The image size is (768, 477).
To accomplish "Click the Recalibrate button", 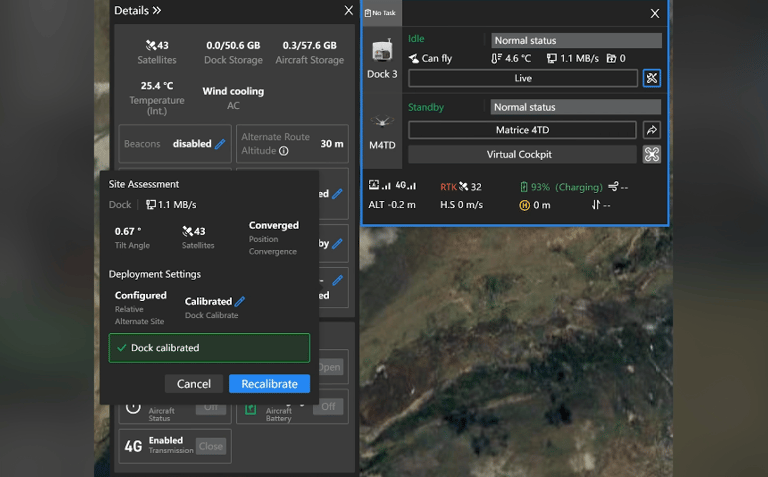I will point(269,383).
